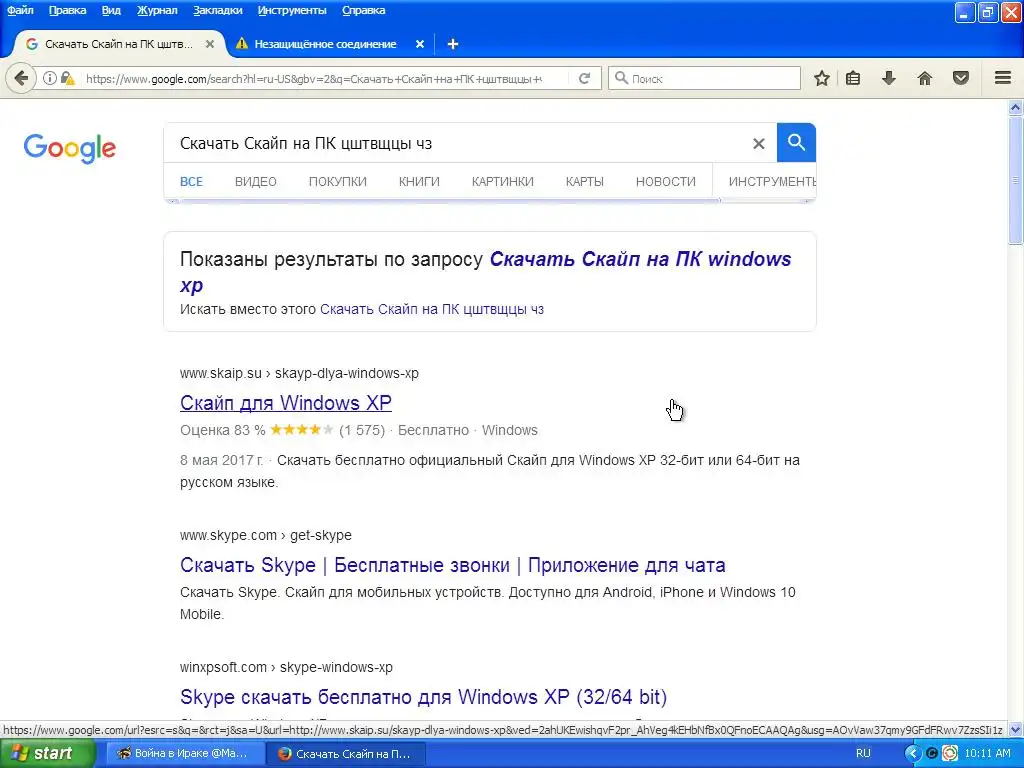Open a new tab with the plus button

453,44
